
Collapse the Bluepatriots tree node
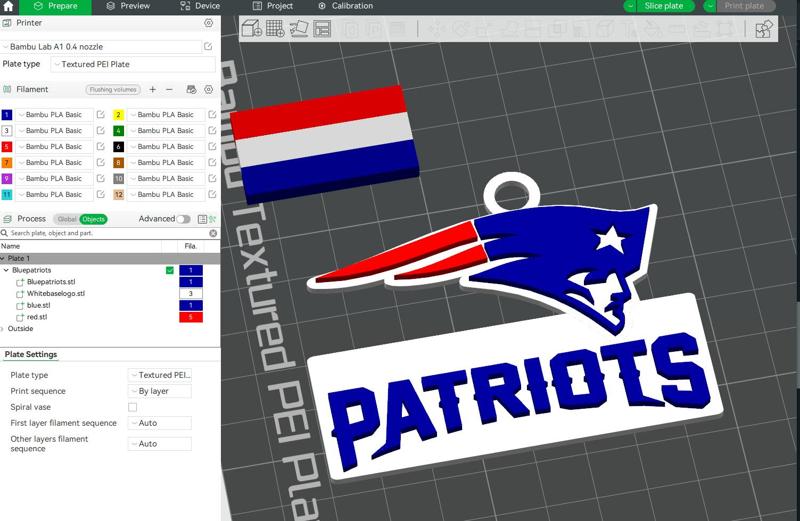point(6,270)
